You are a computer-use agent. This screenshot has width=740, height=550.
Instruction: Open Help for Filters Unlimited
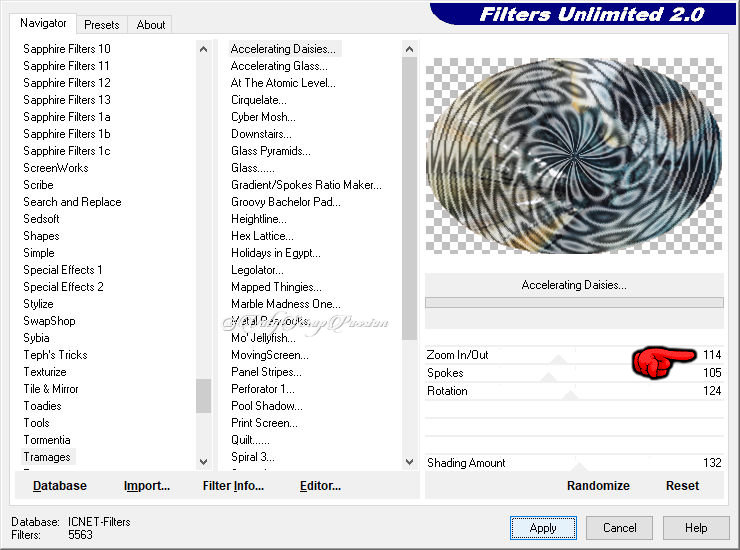(696, 528)
